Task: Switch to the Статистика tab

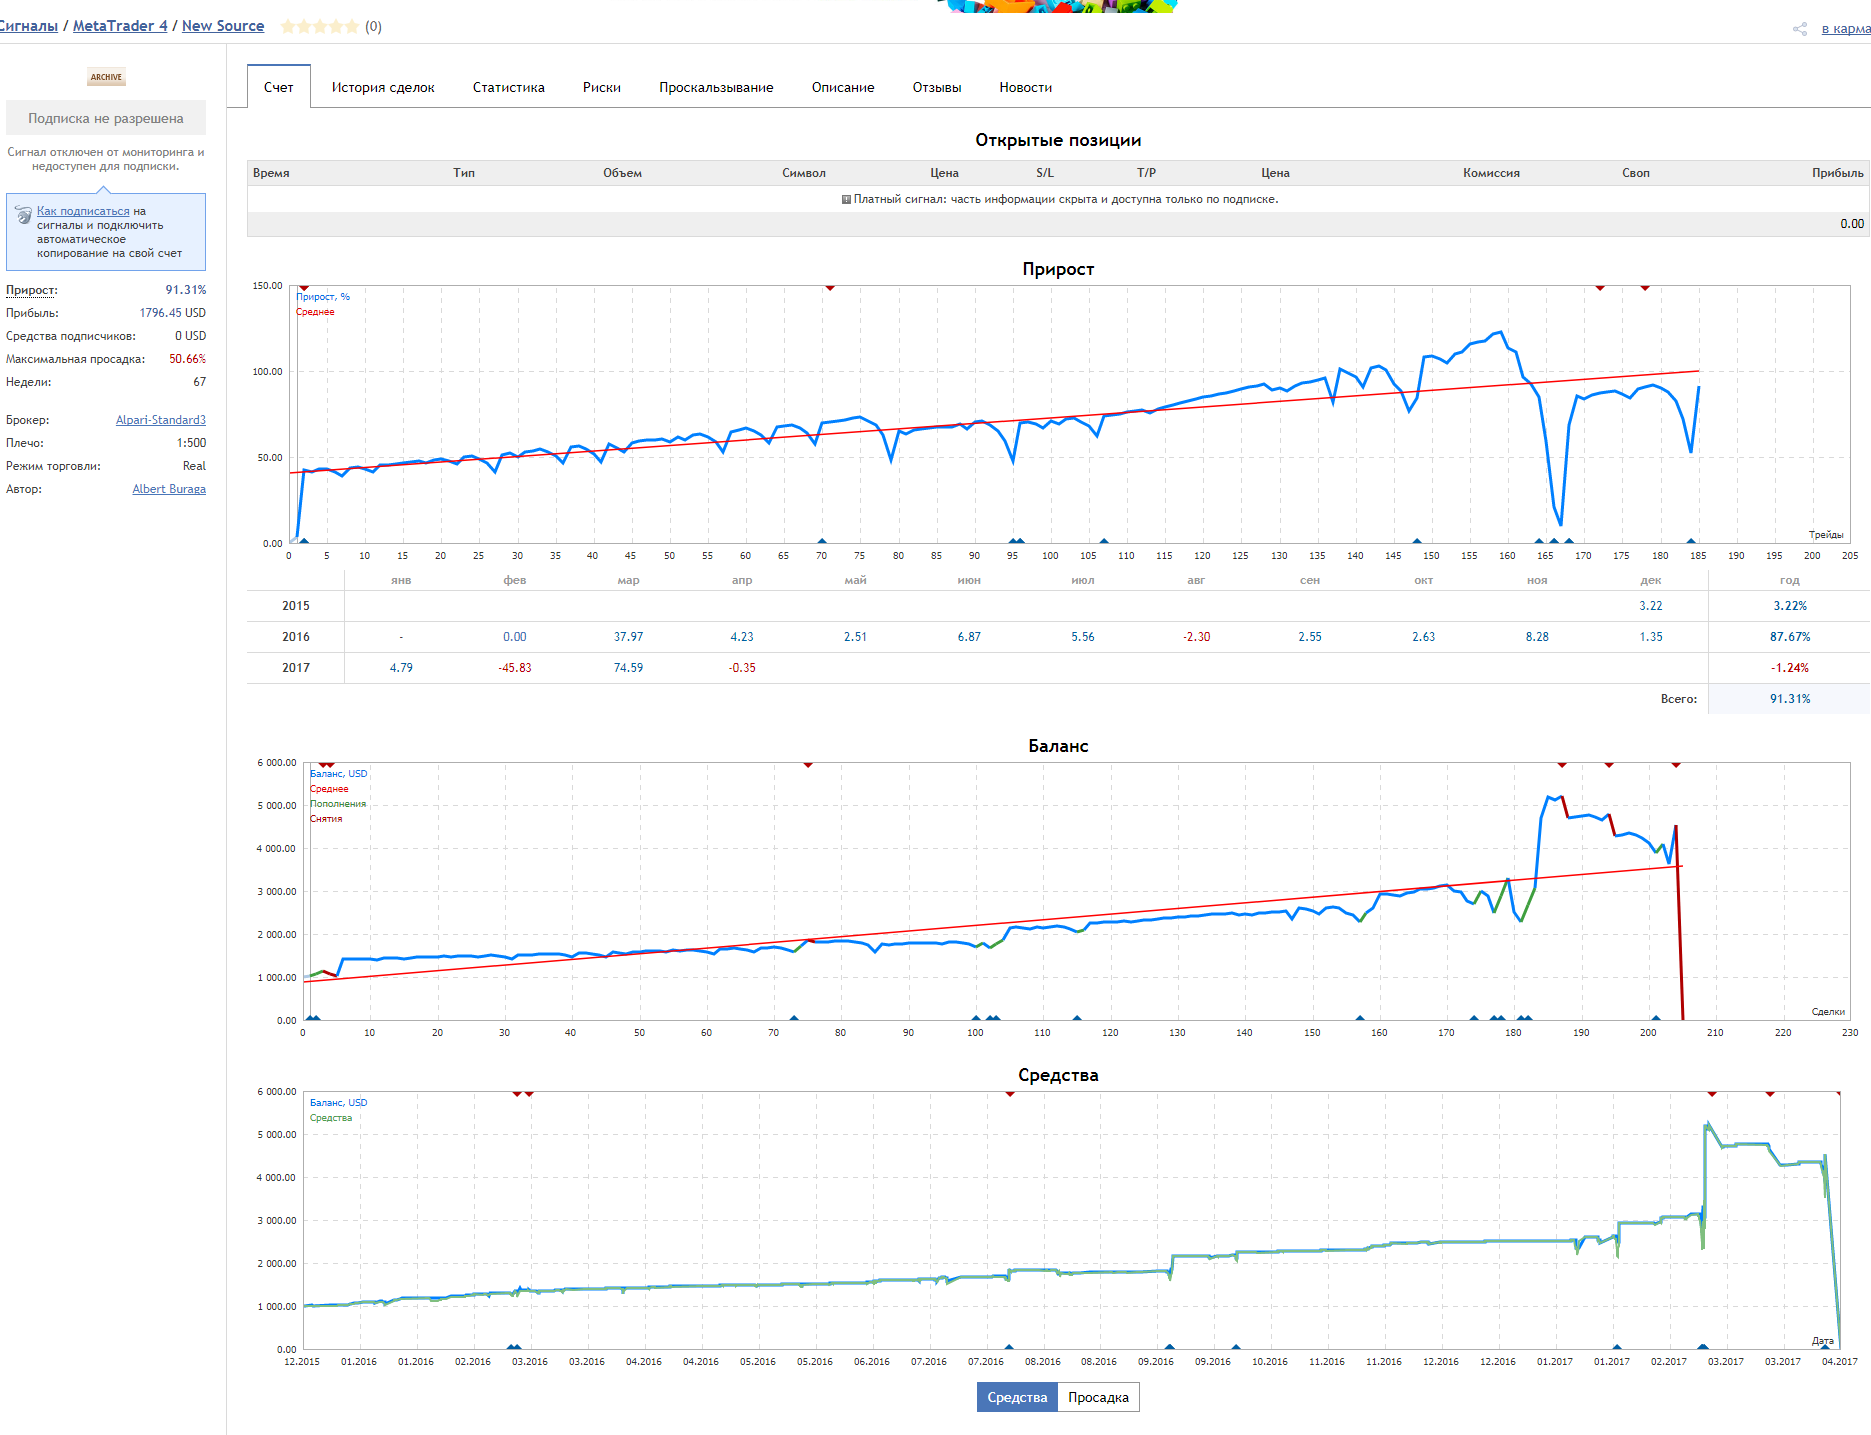Action: click(x=508, y=88)
